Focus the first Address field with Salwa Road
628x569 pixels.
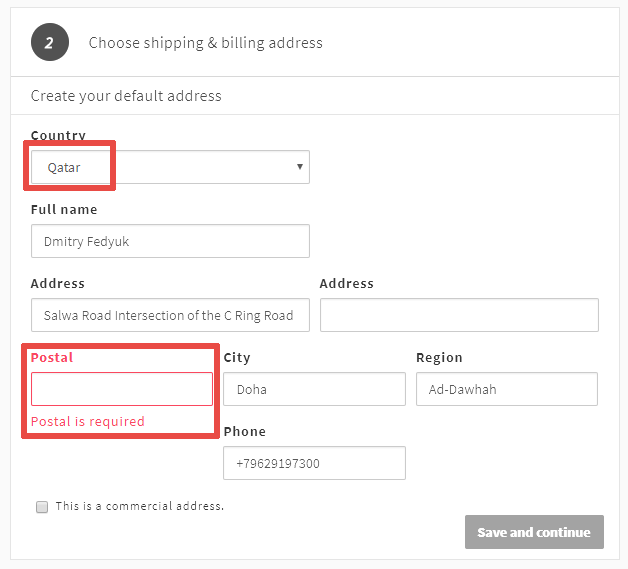click(x=170, y=315)
